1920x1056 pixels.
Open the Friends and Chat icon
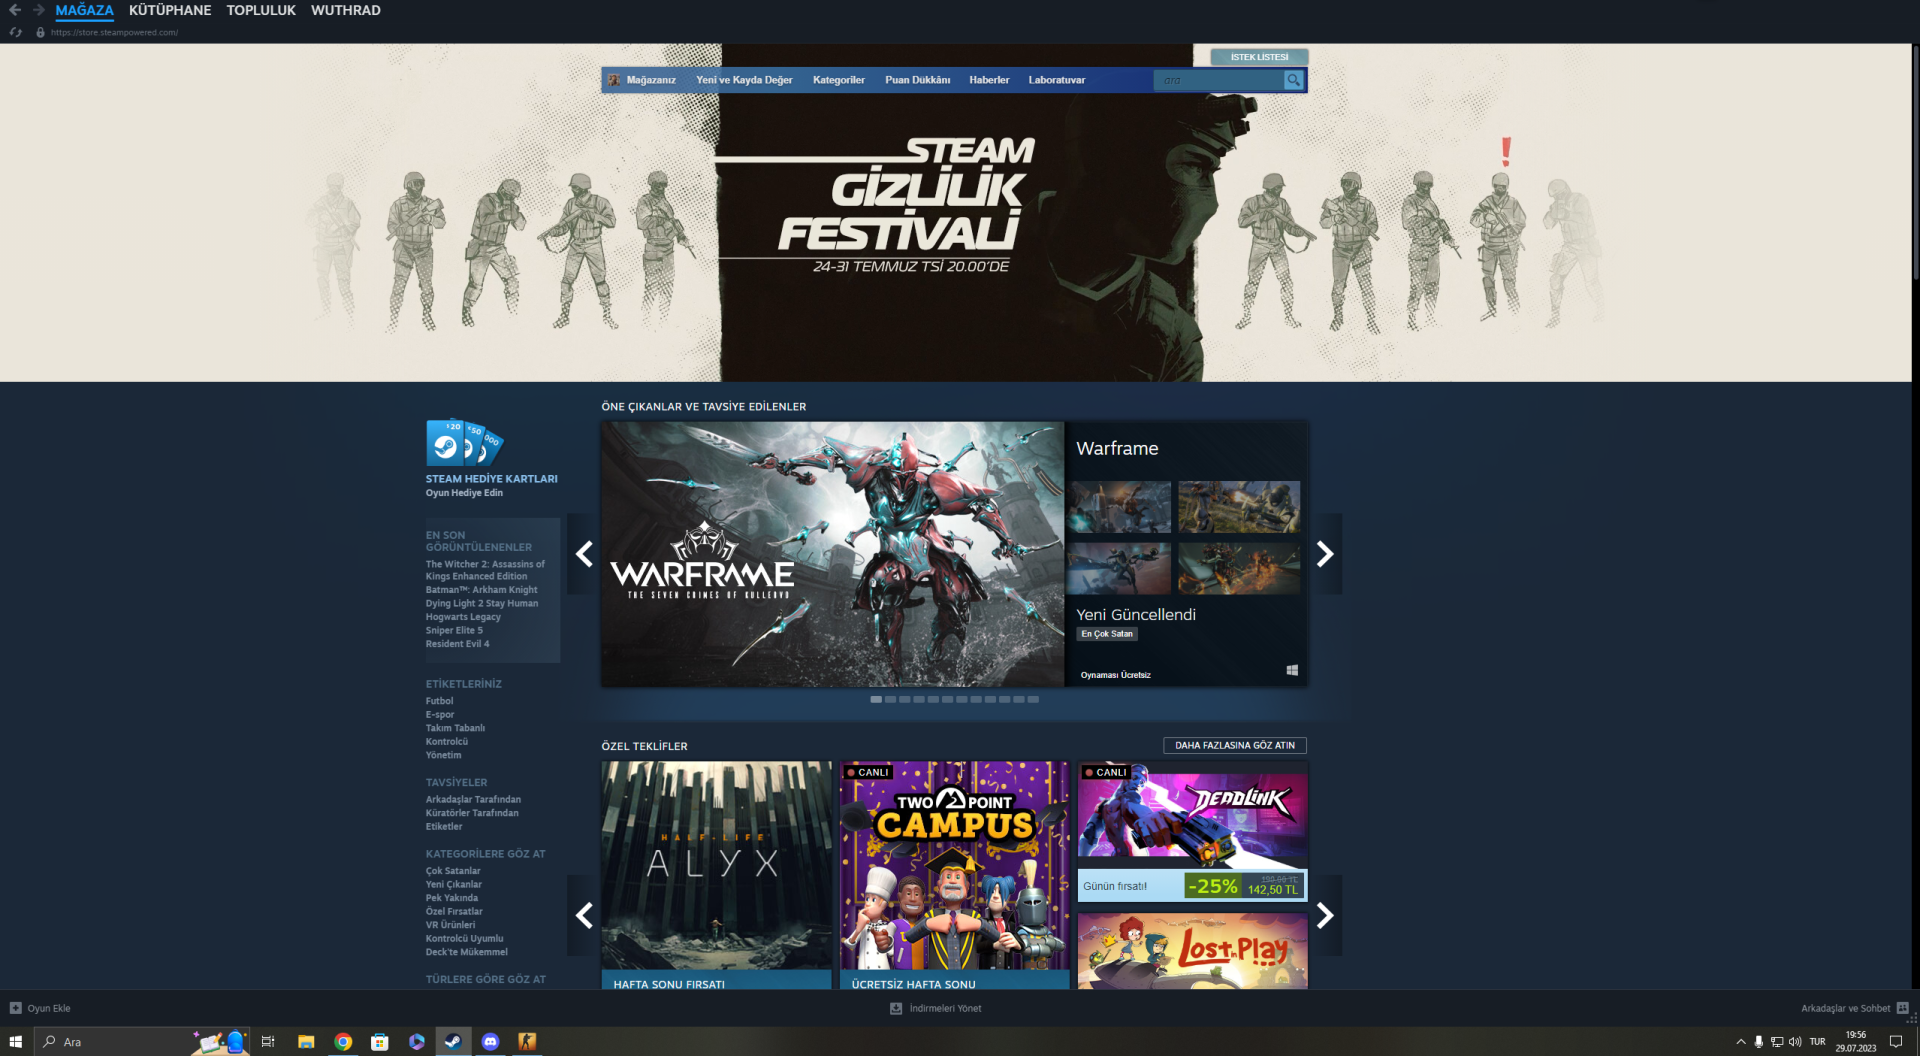coord(1902,1008)
